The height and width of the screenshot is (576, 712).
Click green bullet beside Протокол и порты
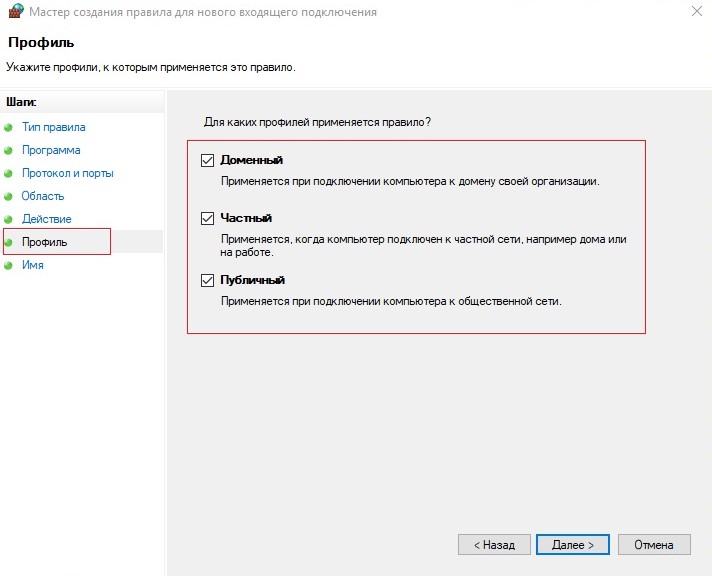8,174
